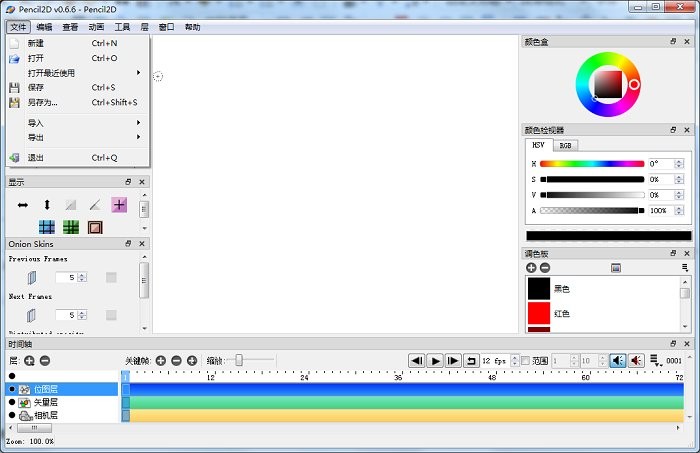Click the vertical flip icon in 显示 panel
Image resolution: width=700 pixels, height=453 pixels.
coord(46,204)
